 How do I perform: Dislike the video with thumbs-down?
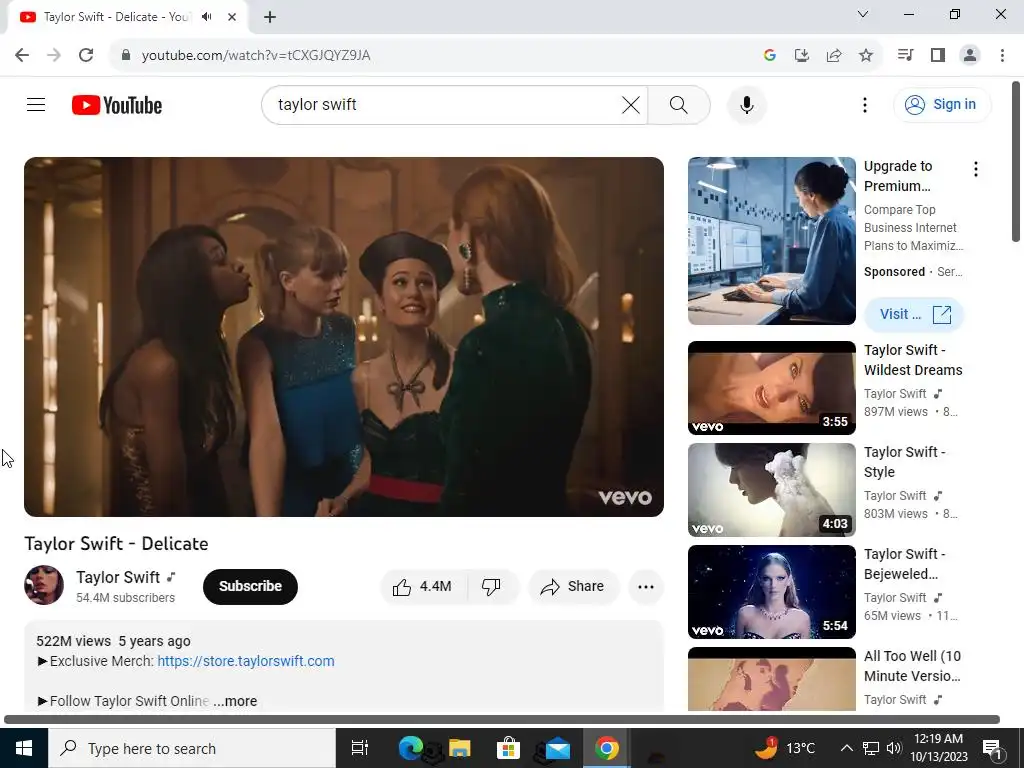coord(492,586)
